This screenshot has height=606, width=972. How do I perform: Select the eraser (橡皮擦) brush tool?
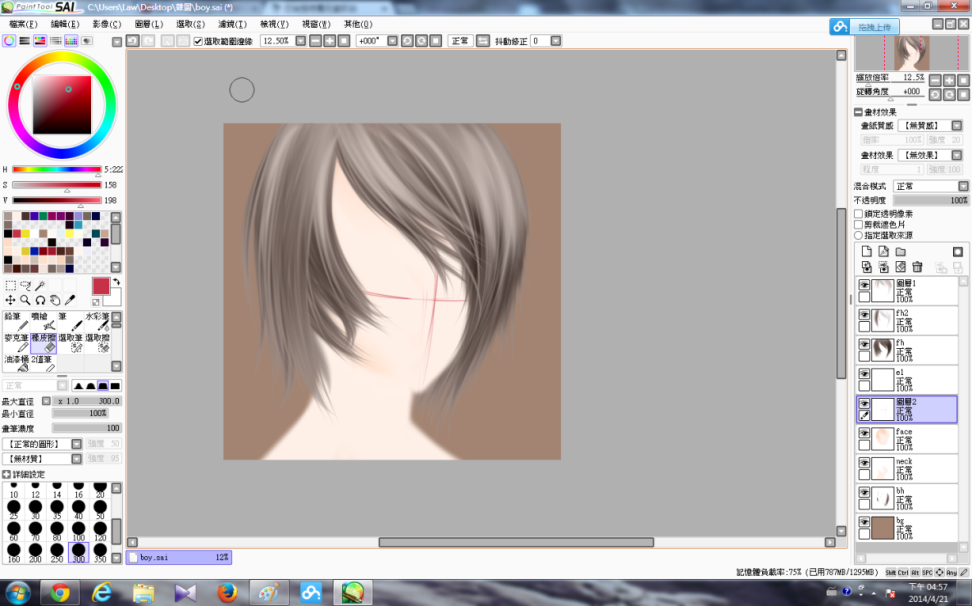point(43,344)
